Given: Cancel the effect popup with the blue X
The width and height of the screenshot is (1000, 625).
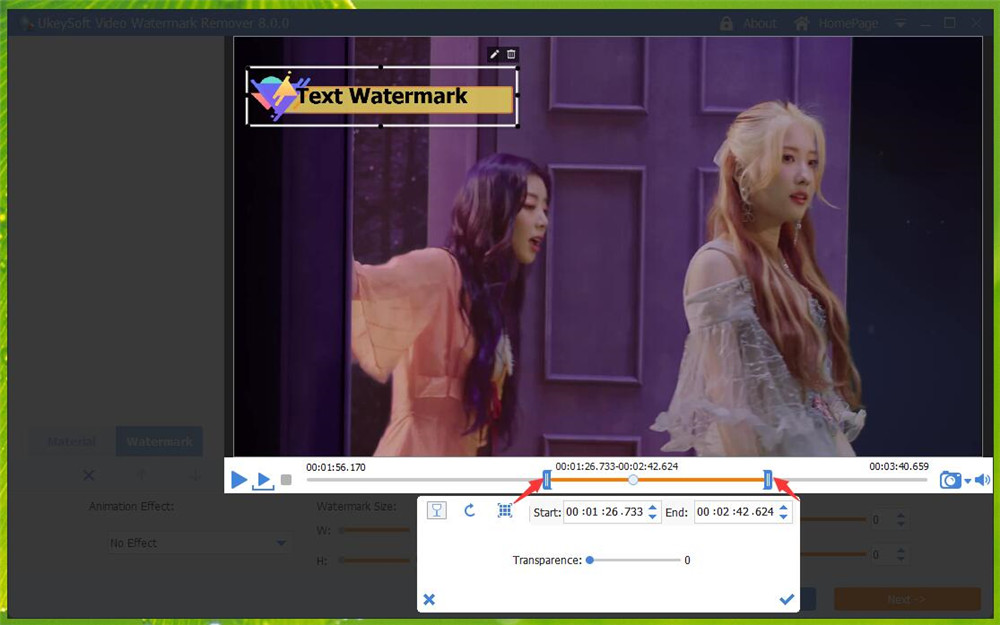Looking at the screenshot, I should click(429, 599).
